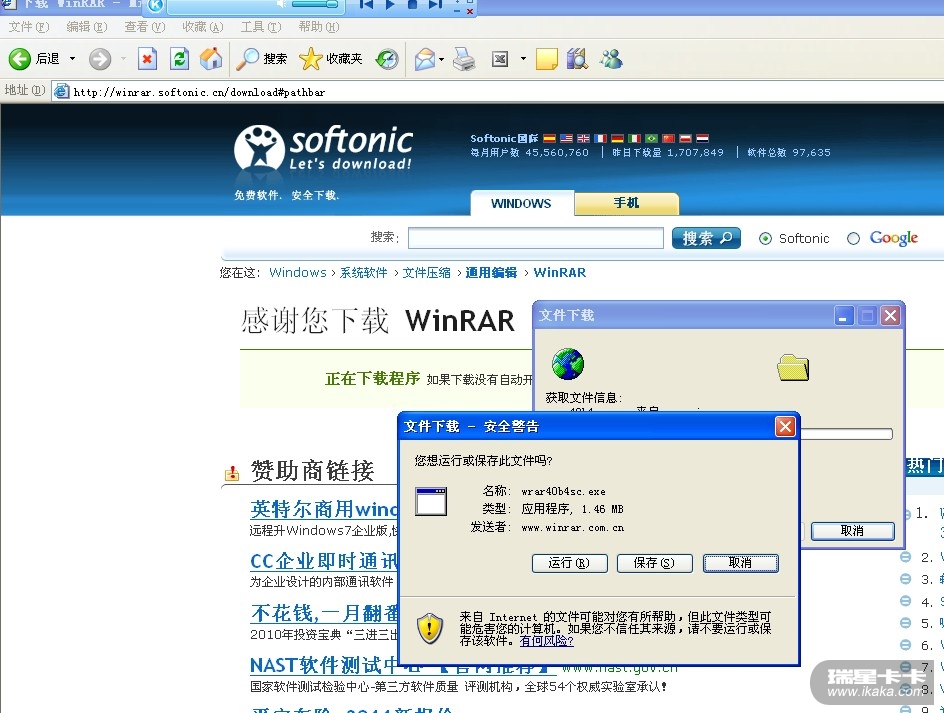Open the 有何风险? link
Image resolution: width=944 pixels, height=713 pixels.
(547, 641)
